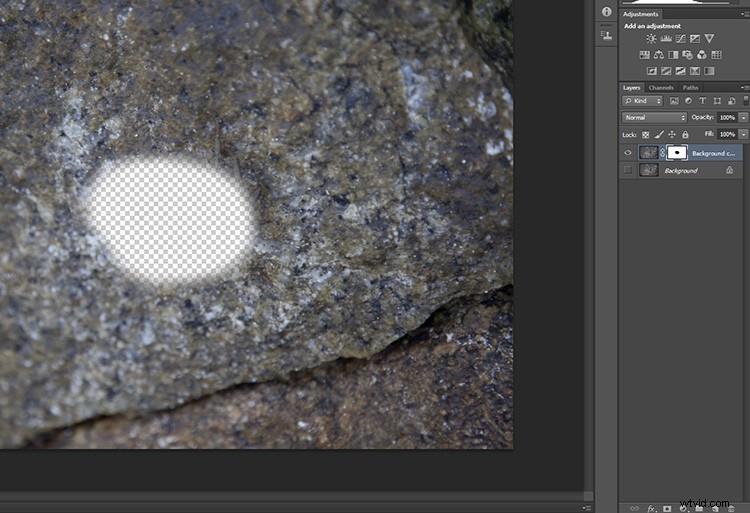Add a Brightness/Contrast adjustment
The width and height of the screenshot is (750, 513).
651,39
